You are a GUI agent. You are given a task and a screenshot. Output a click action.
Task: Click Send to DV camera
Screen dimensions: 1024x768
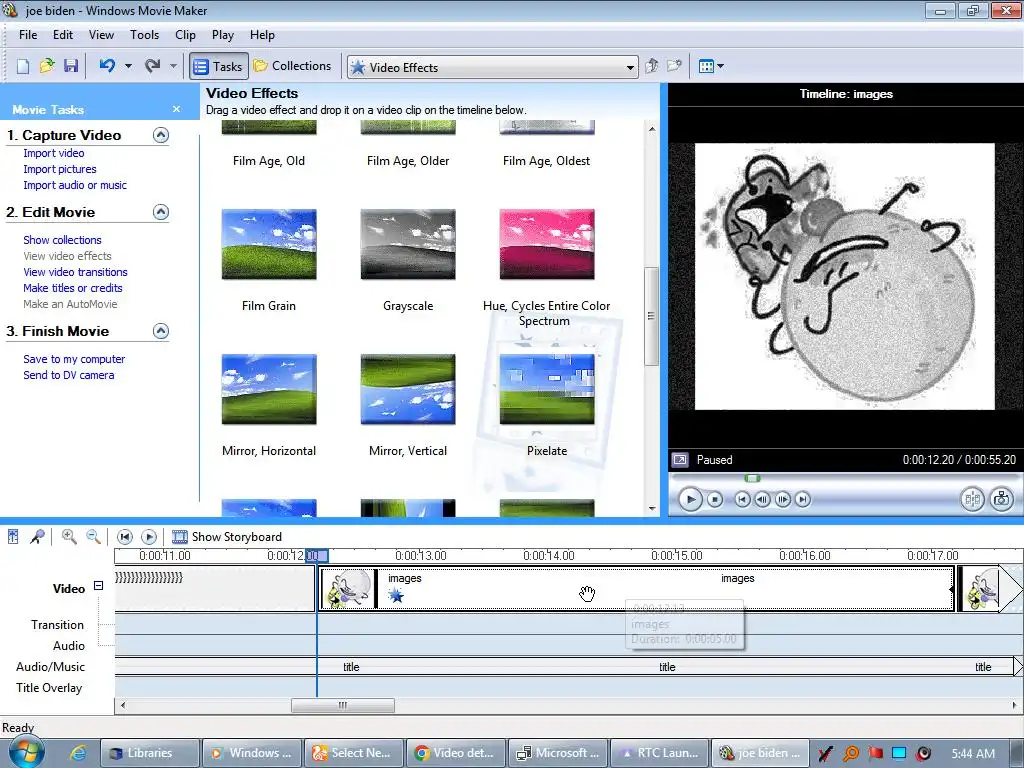[x=69, y=375]
